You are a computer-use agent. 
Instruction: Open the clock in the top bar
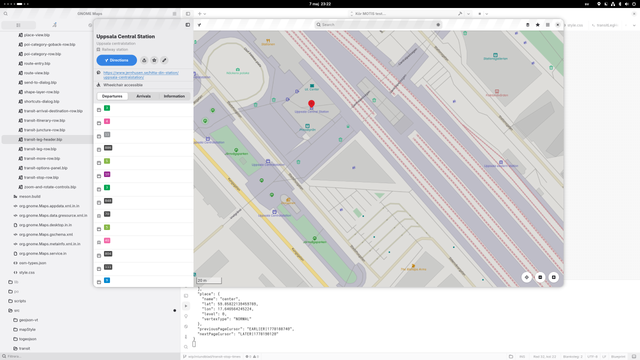[320, 4]
